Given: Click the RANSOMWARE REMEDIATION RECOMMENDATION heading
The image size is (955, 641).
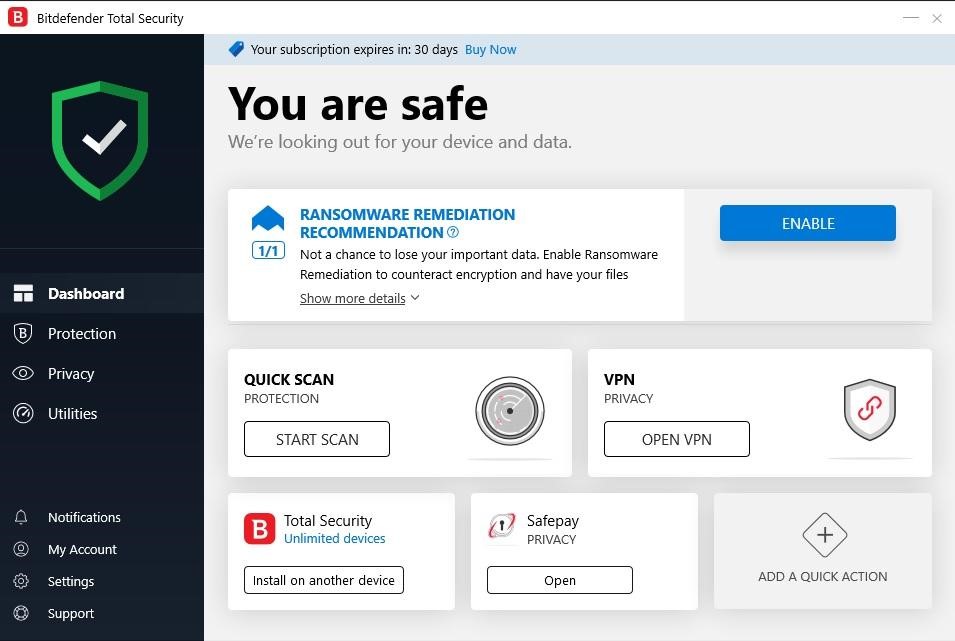Looking at the screenshot, I should point(407,223).
